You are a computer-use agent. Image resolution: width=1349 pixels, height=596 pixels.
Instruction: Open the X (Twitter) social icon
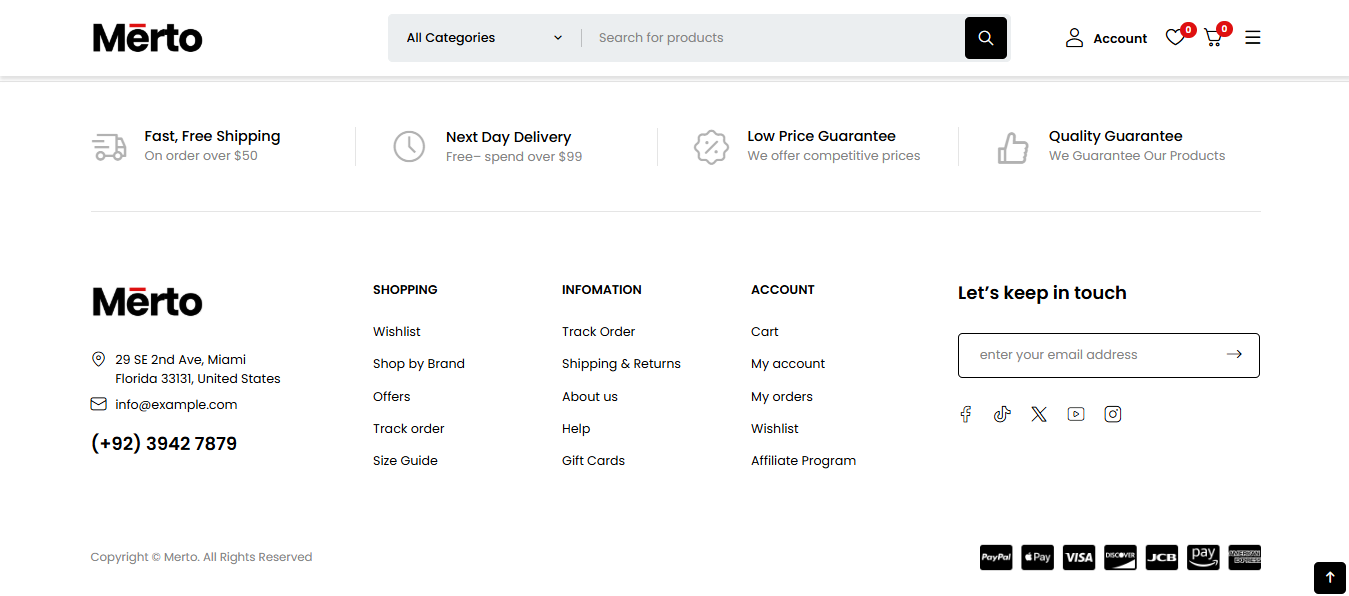1039,414
